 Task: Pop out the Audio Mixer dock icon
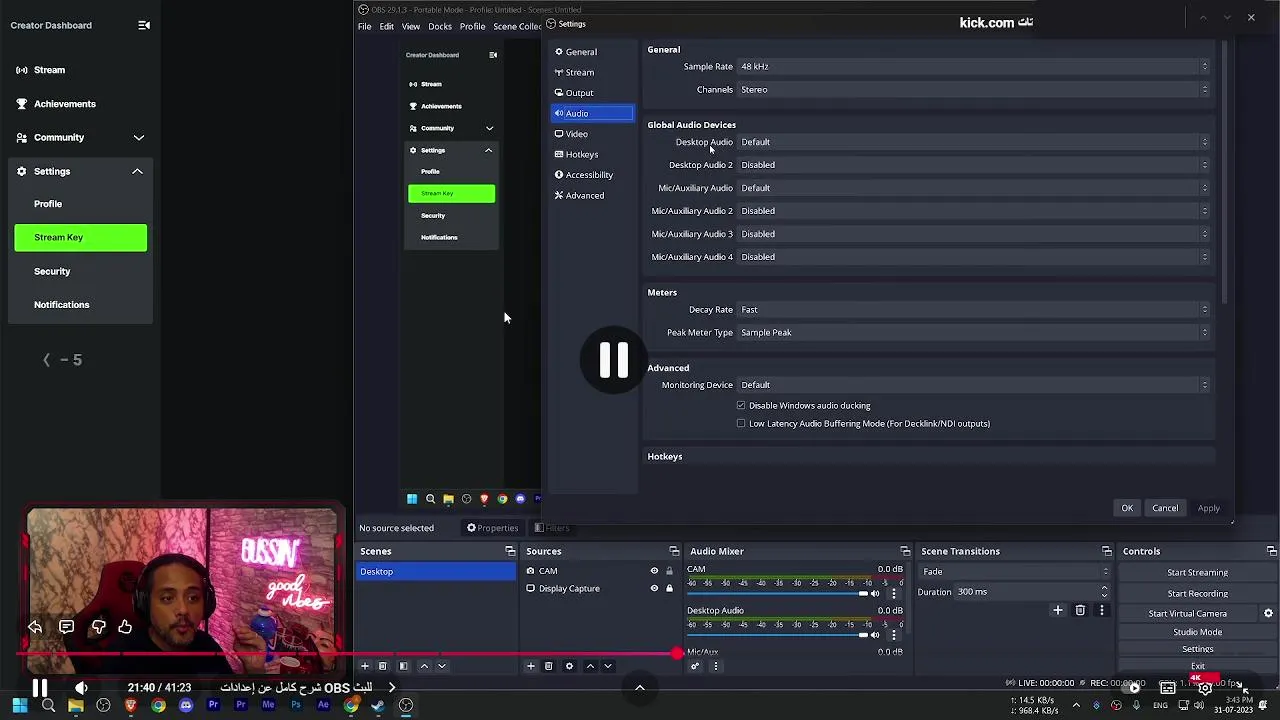(905, 551)
